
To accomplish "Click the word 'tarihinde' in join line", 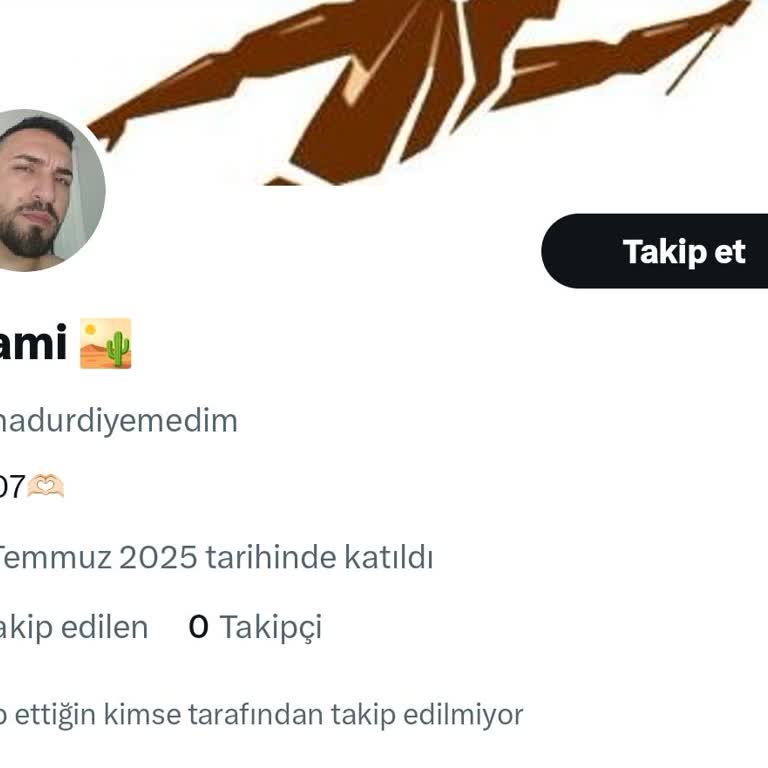I will (x=271, y=557).
